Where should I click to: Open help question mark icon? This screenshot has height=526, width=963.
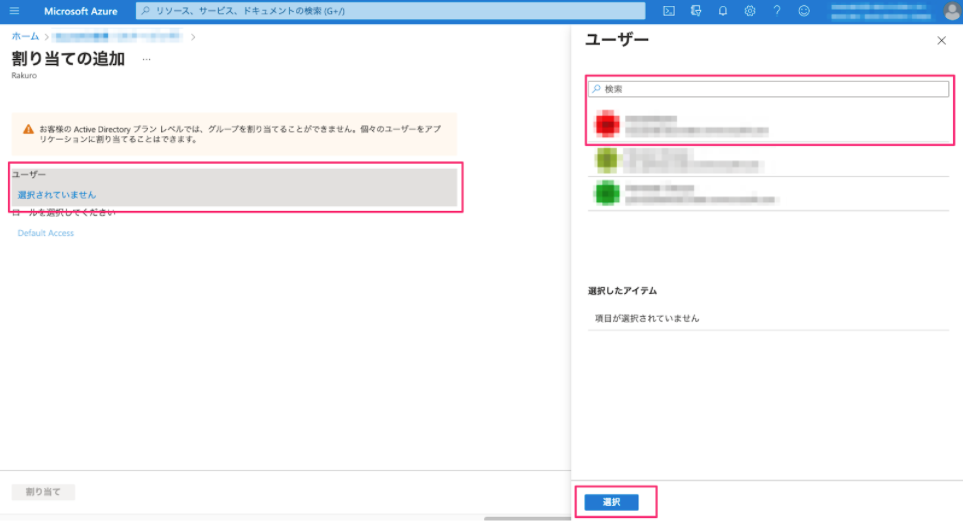777,11
